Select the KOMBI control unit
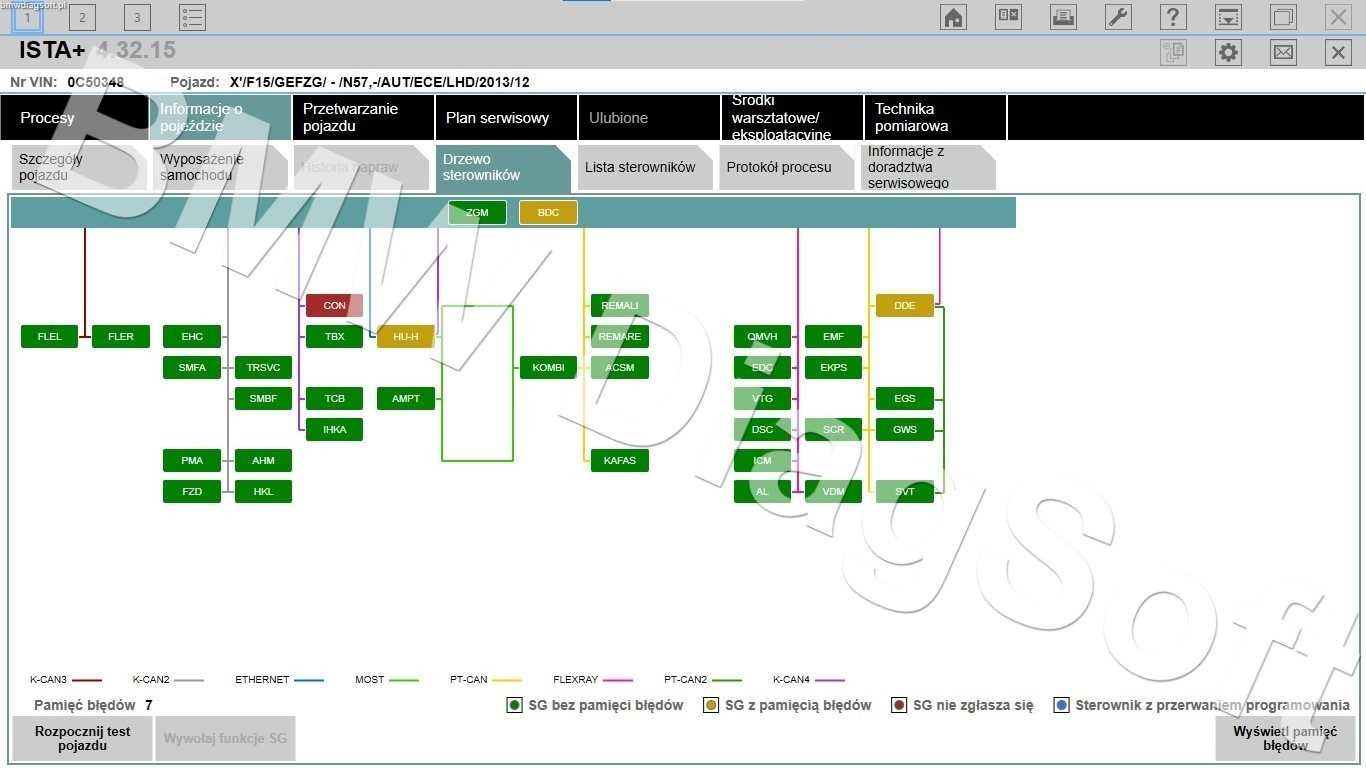The image size is (1366, 768). 548,367
